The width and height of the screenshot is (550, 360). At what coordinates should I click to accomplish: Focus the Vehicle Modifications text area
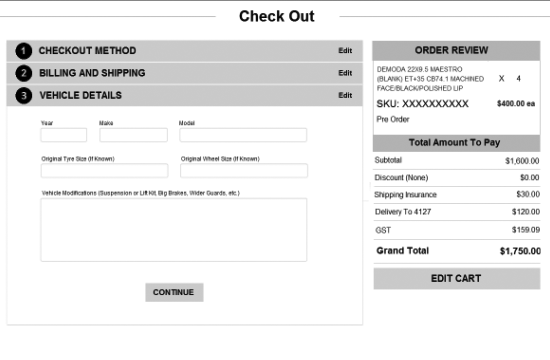tap(174, 230)
